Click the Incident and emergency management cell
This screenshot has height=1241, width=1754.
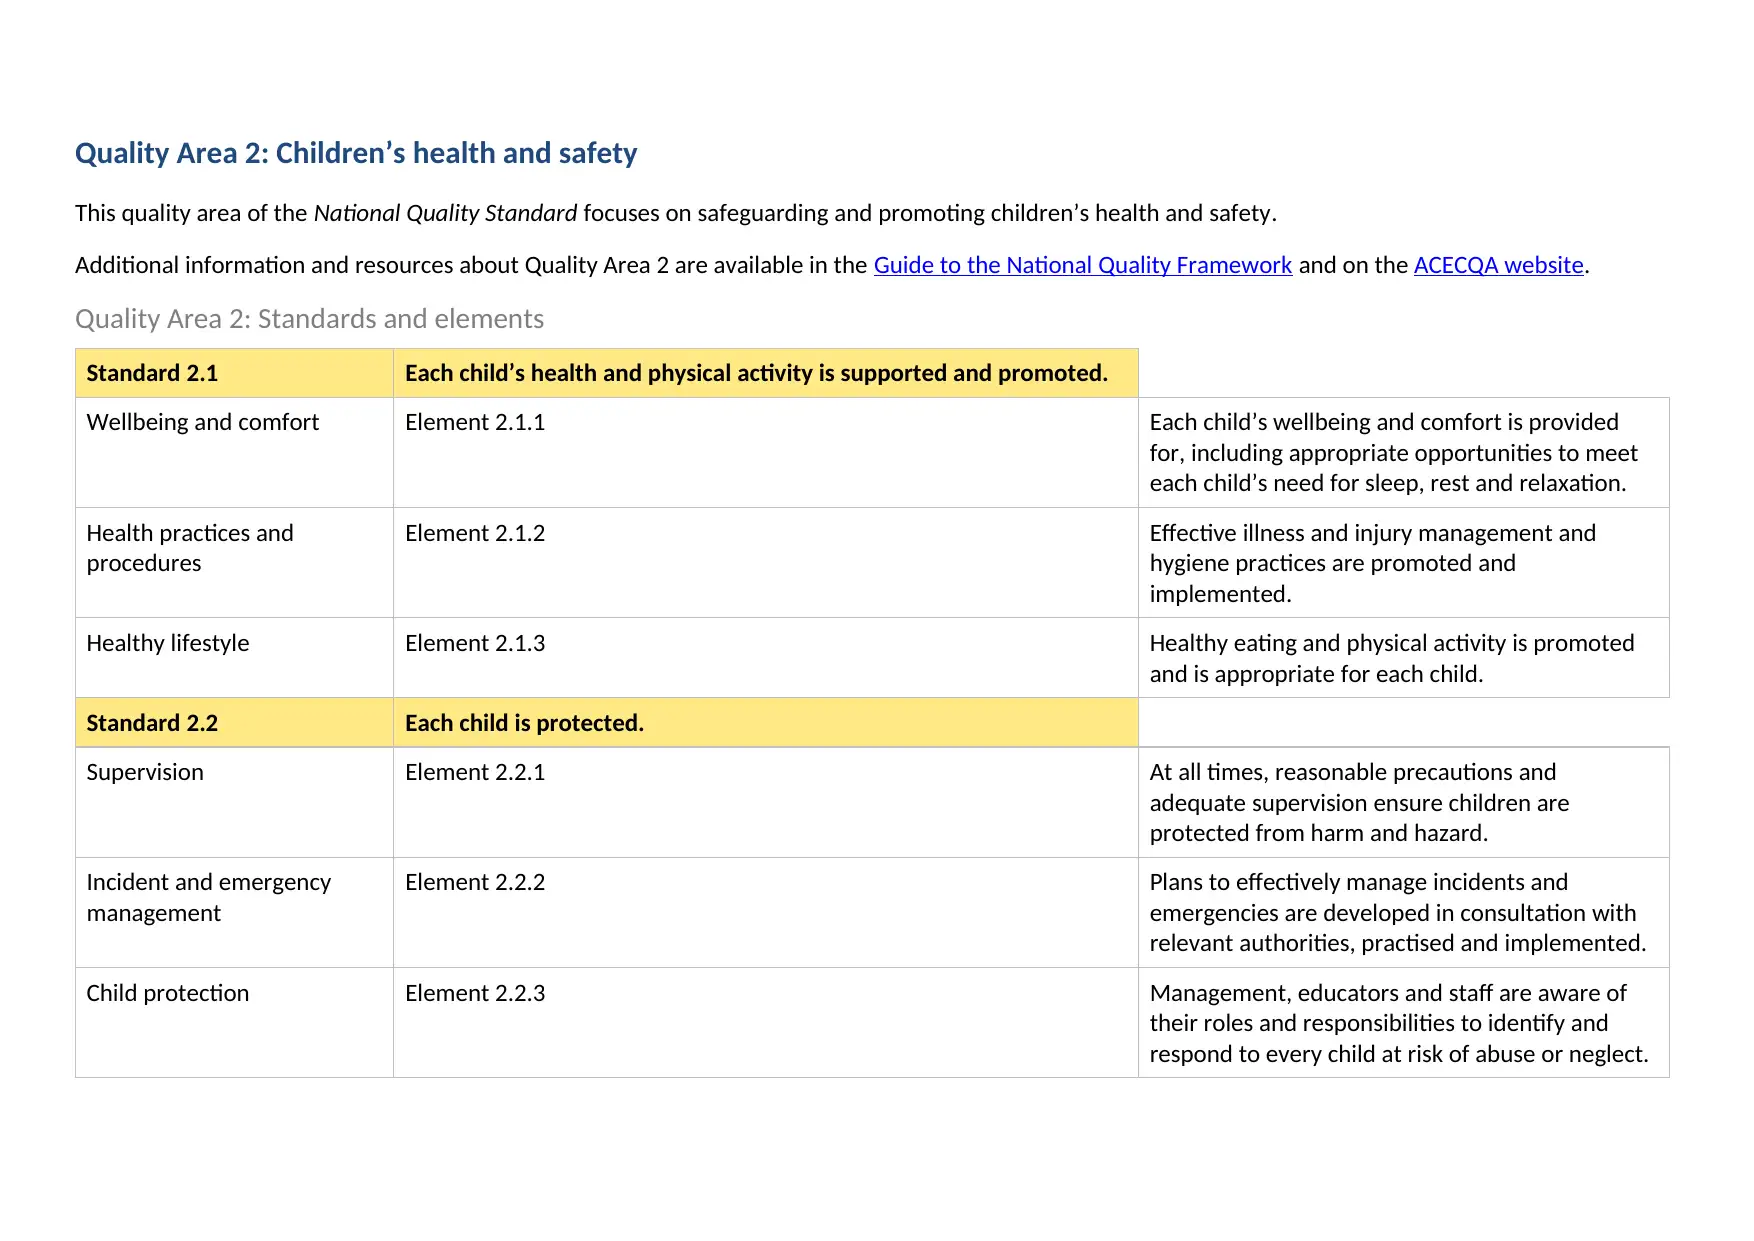[x=234, y=912]
